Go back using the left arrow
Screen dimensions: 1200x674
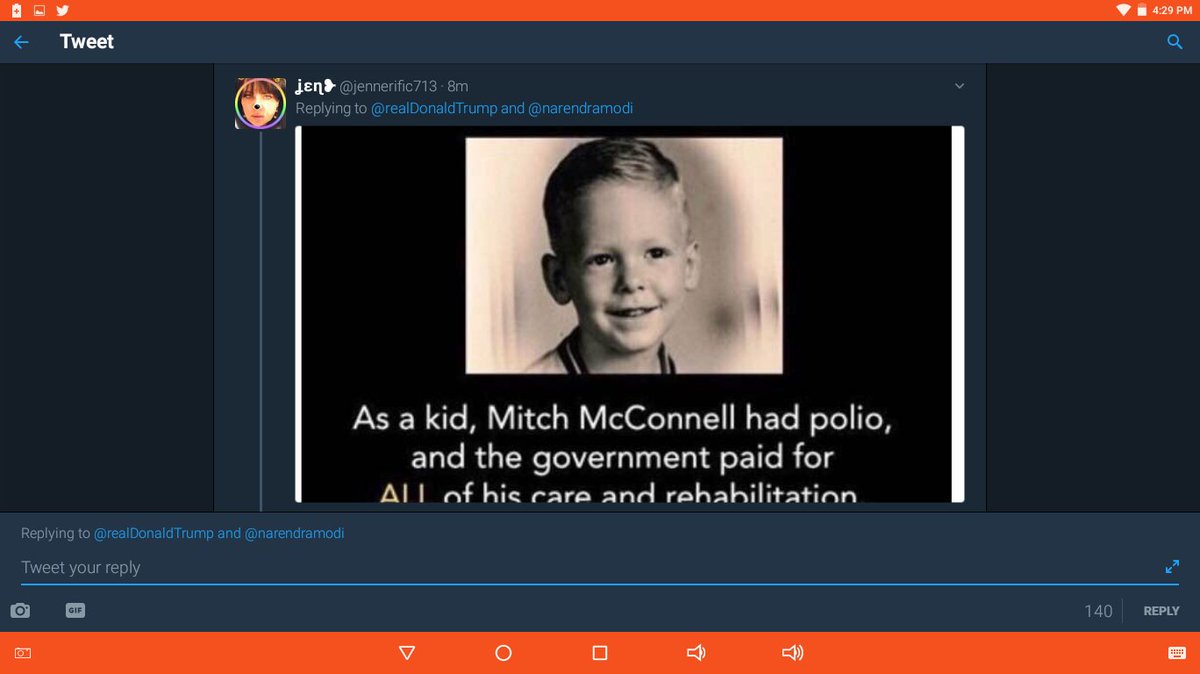pyautogui.click(x=22, y=42)
